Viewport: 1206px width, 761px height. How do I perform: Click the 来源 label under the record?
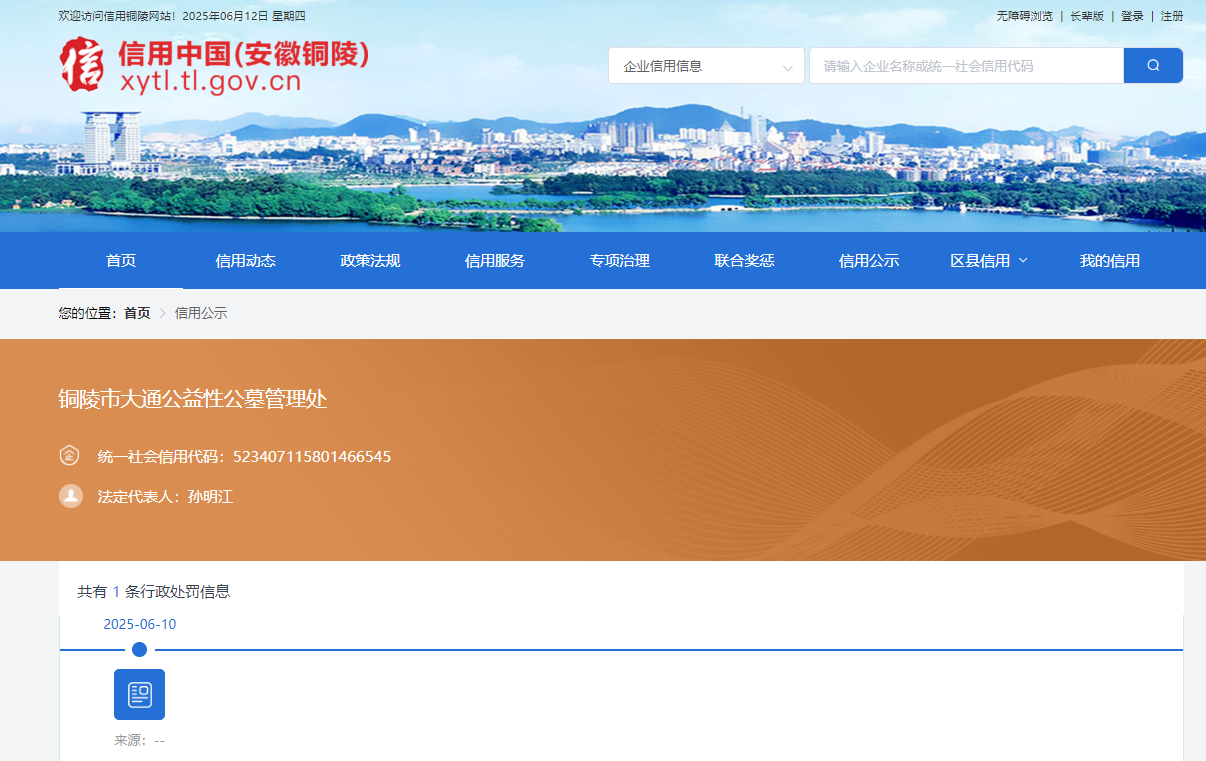139,741
